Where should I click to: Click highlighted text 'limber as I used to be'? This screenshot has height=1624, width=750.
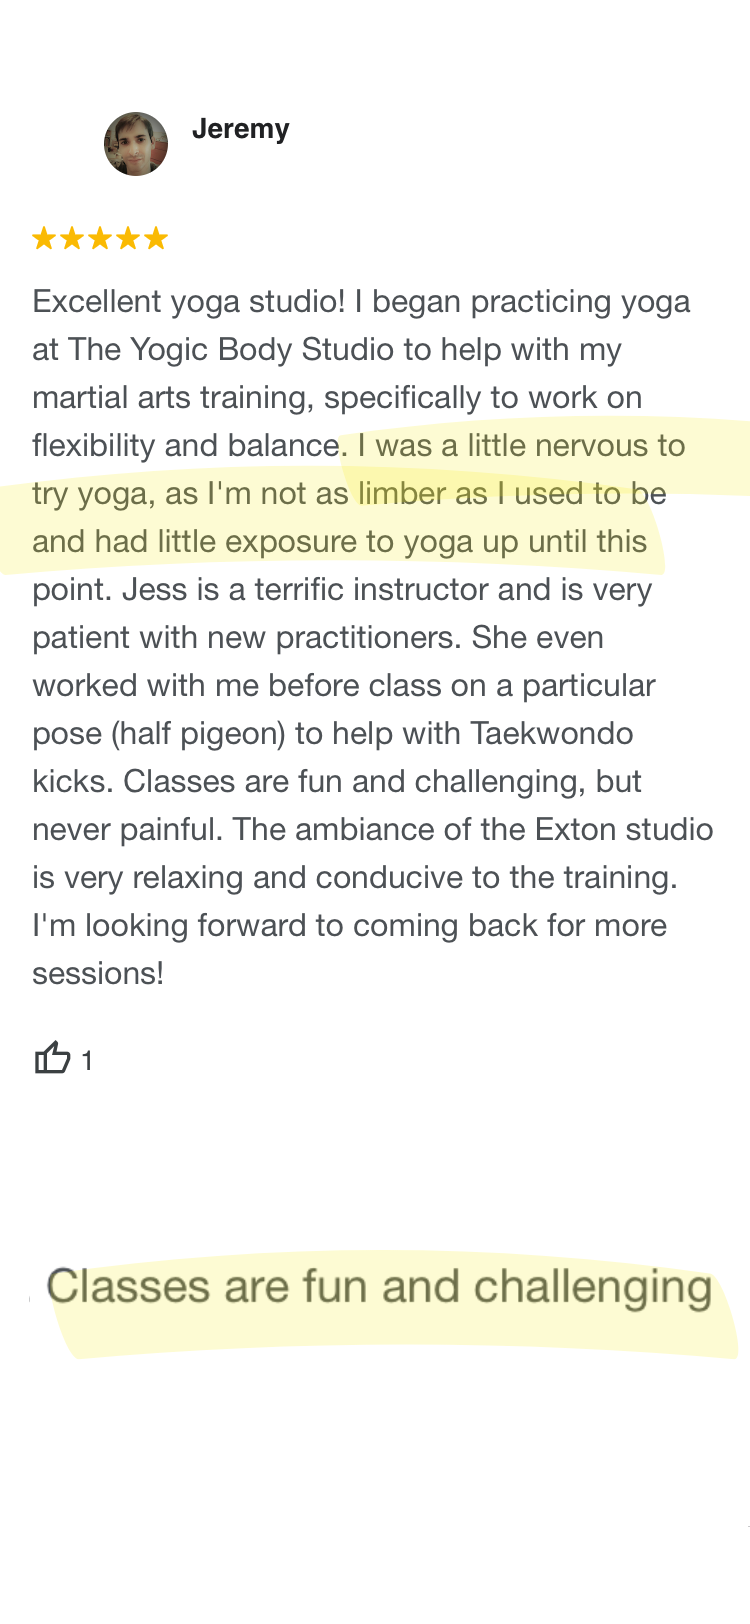pyautogui.click(x=512, y=494)
